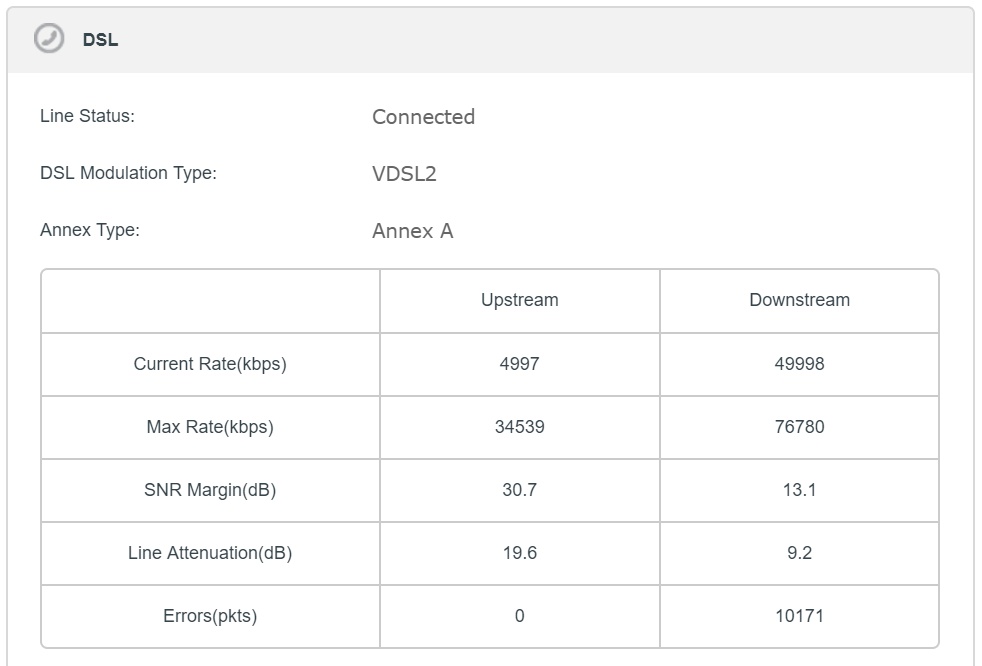Select downstream current rate 49998
The width and height of the screenshot is (982, 666).
799,364
